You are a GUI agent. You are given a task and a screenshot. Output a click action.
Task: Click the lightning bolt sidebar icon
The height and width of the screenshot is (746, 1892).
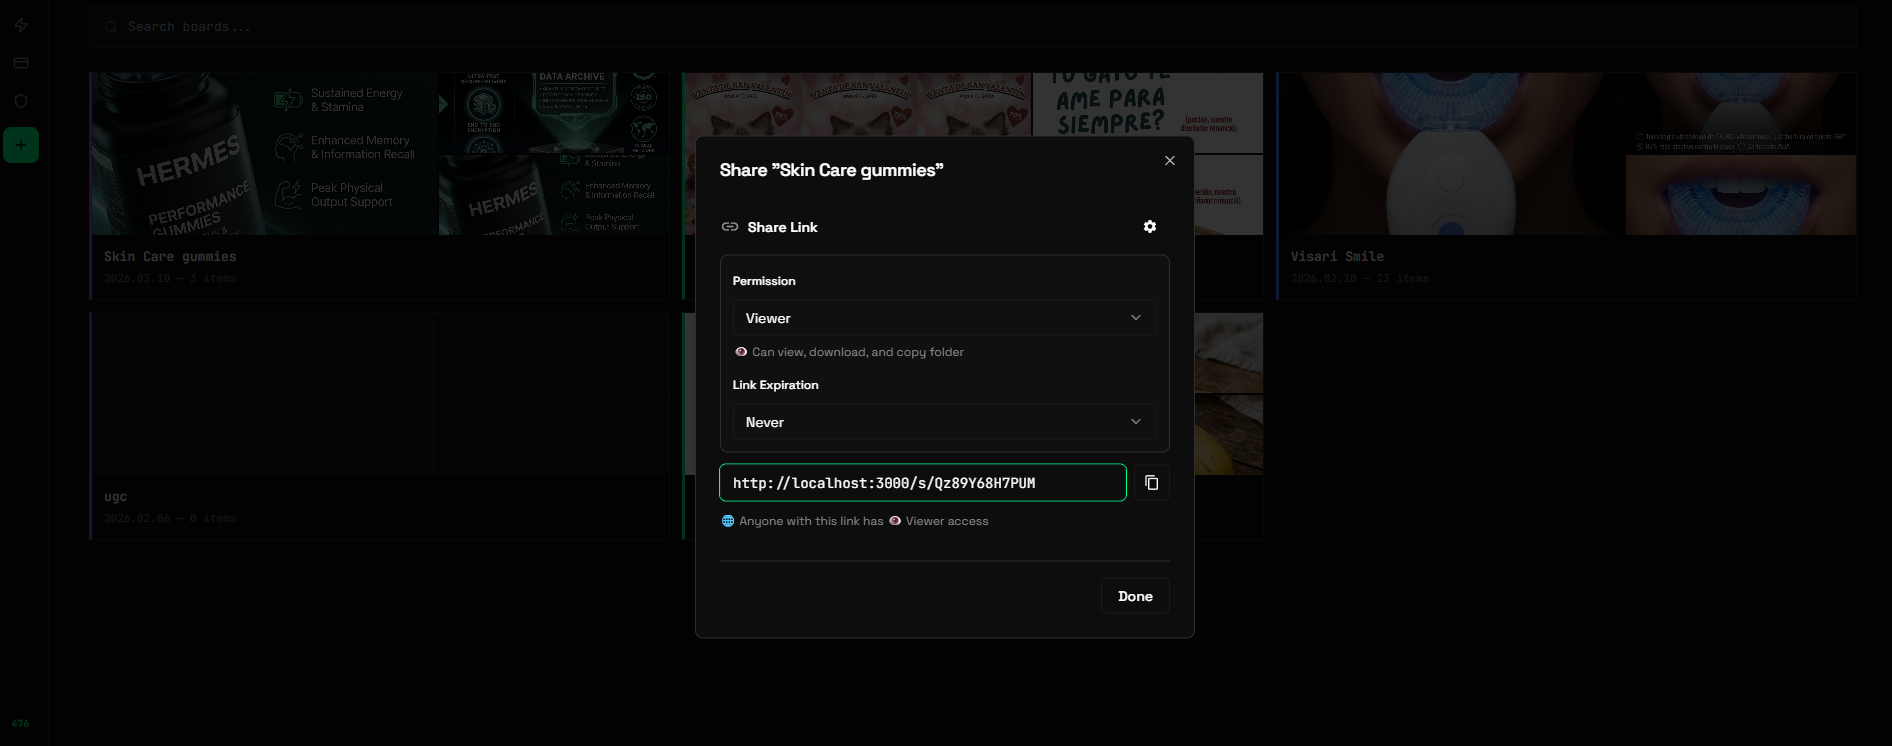[x=21, y=25]
